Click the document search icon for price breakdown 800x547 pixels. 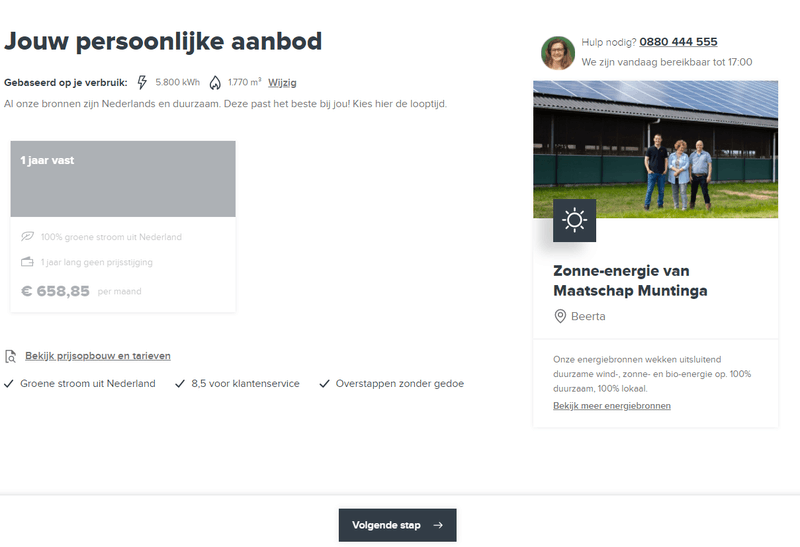[11, 356]
